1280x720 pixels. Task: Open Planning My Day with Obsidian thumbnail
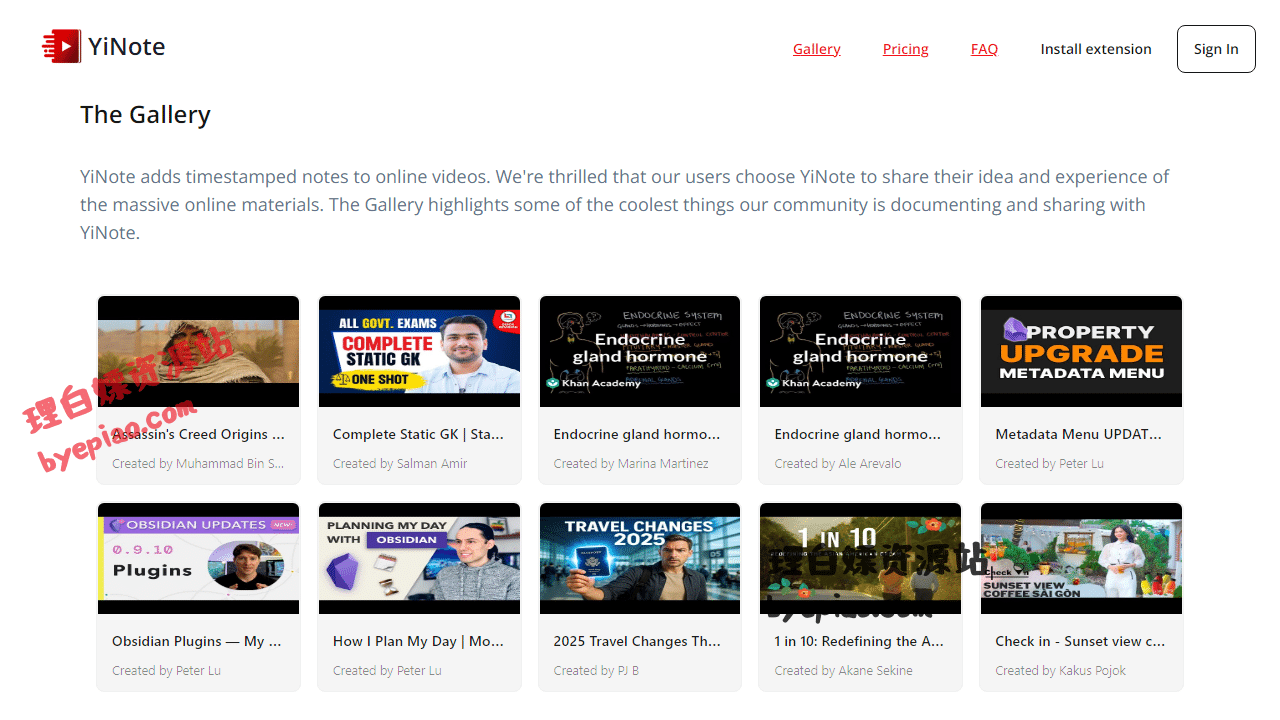(x=419, y=558)
